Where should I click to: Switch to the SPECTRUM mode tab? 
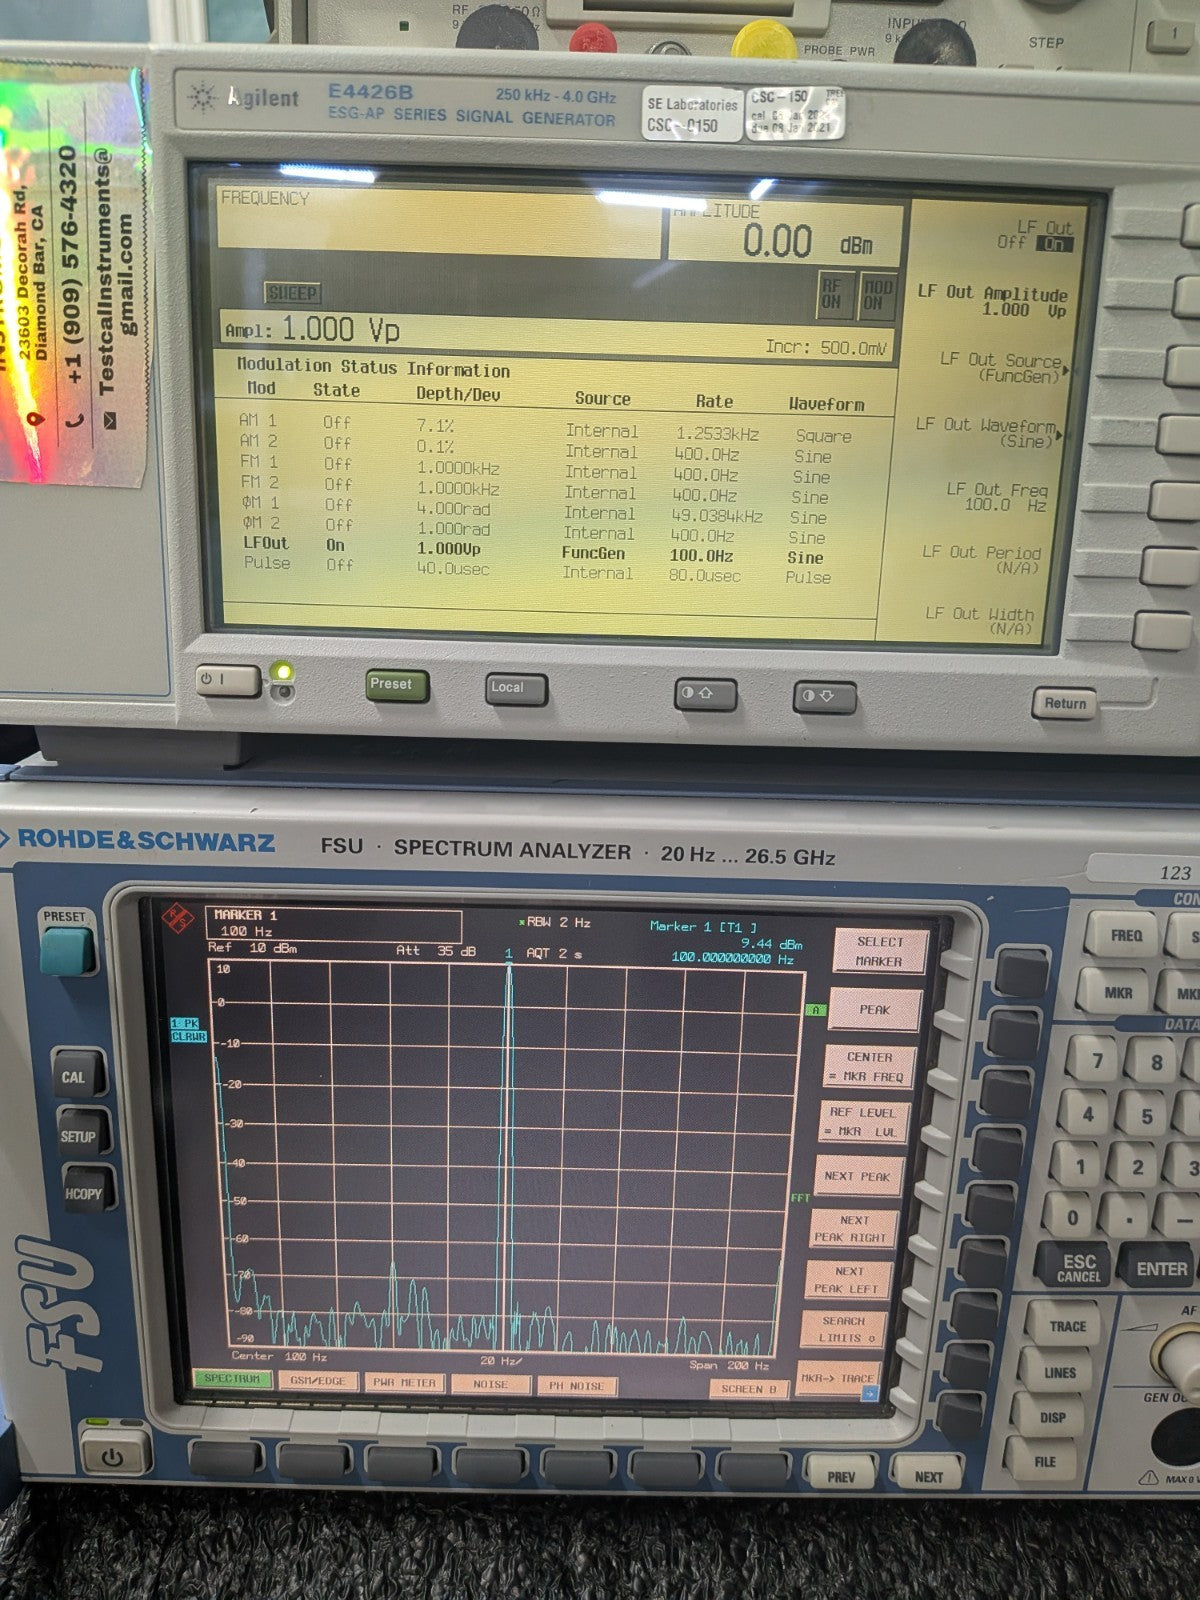pos(232,1379)
